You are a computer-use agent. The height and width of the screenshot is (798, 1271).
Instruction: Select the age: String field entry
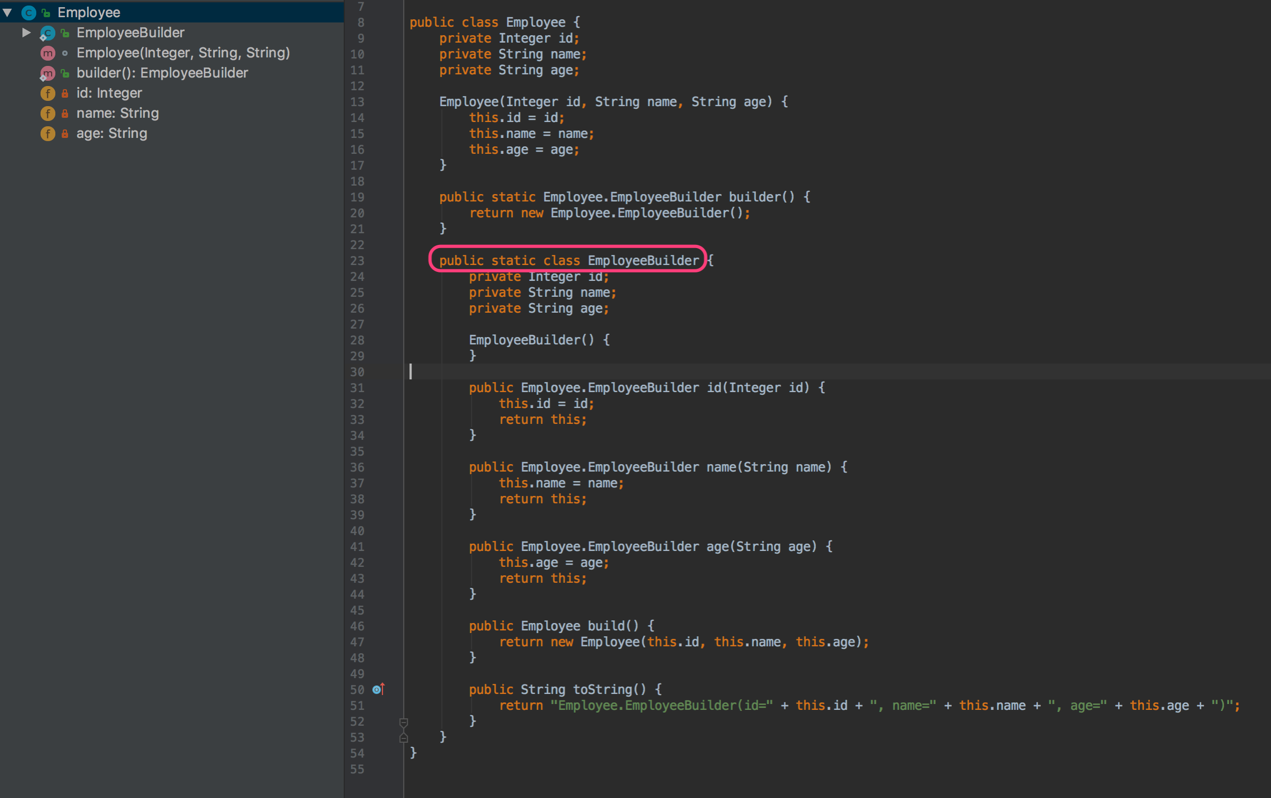[x=111, y=133]
